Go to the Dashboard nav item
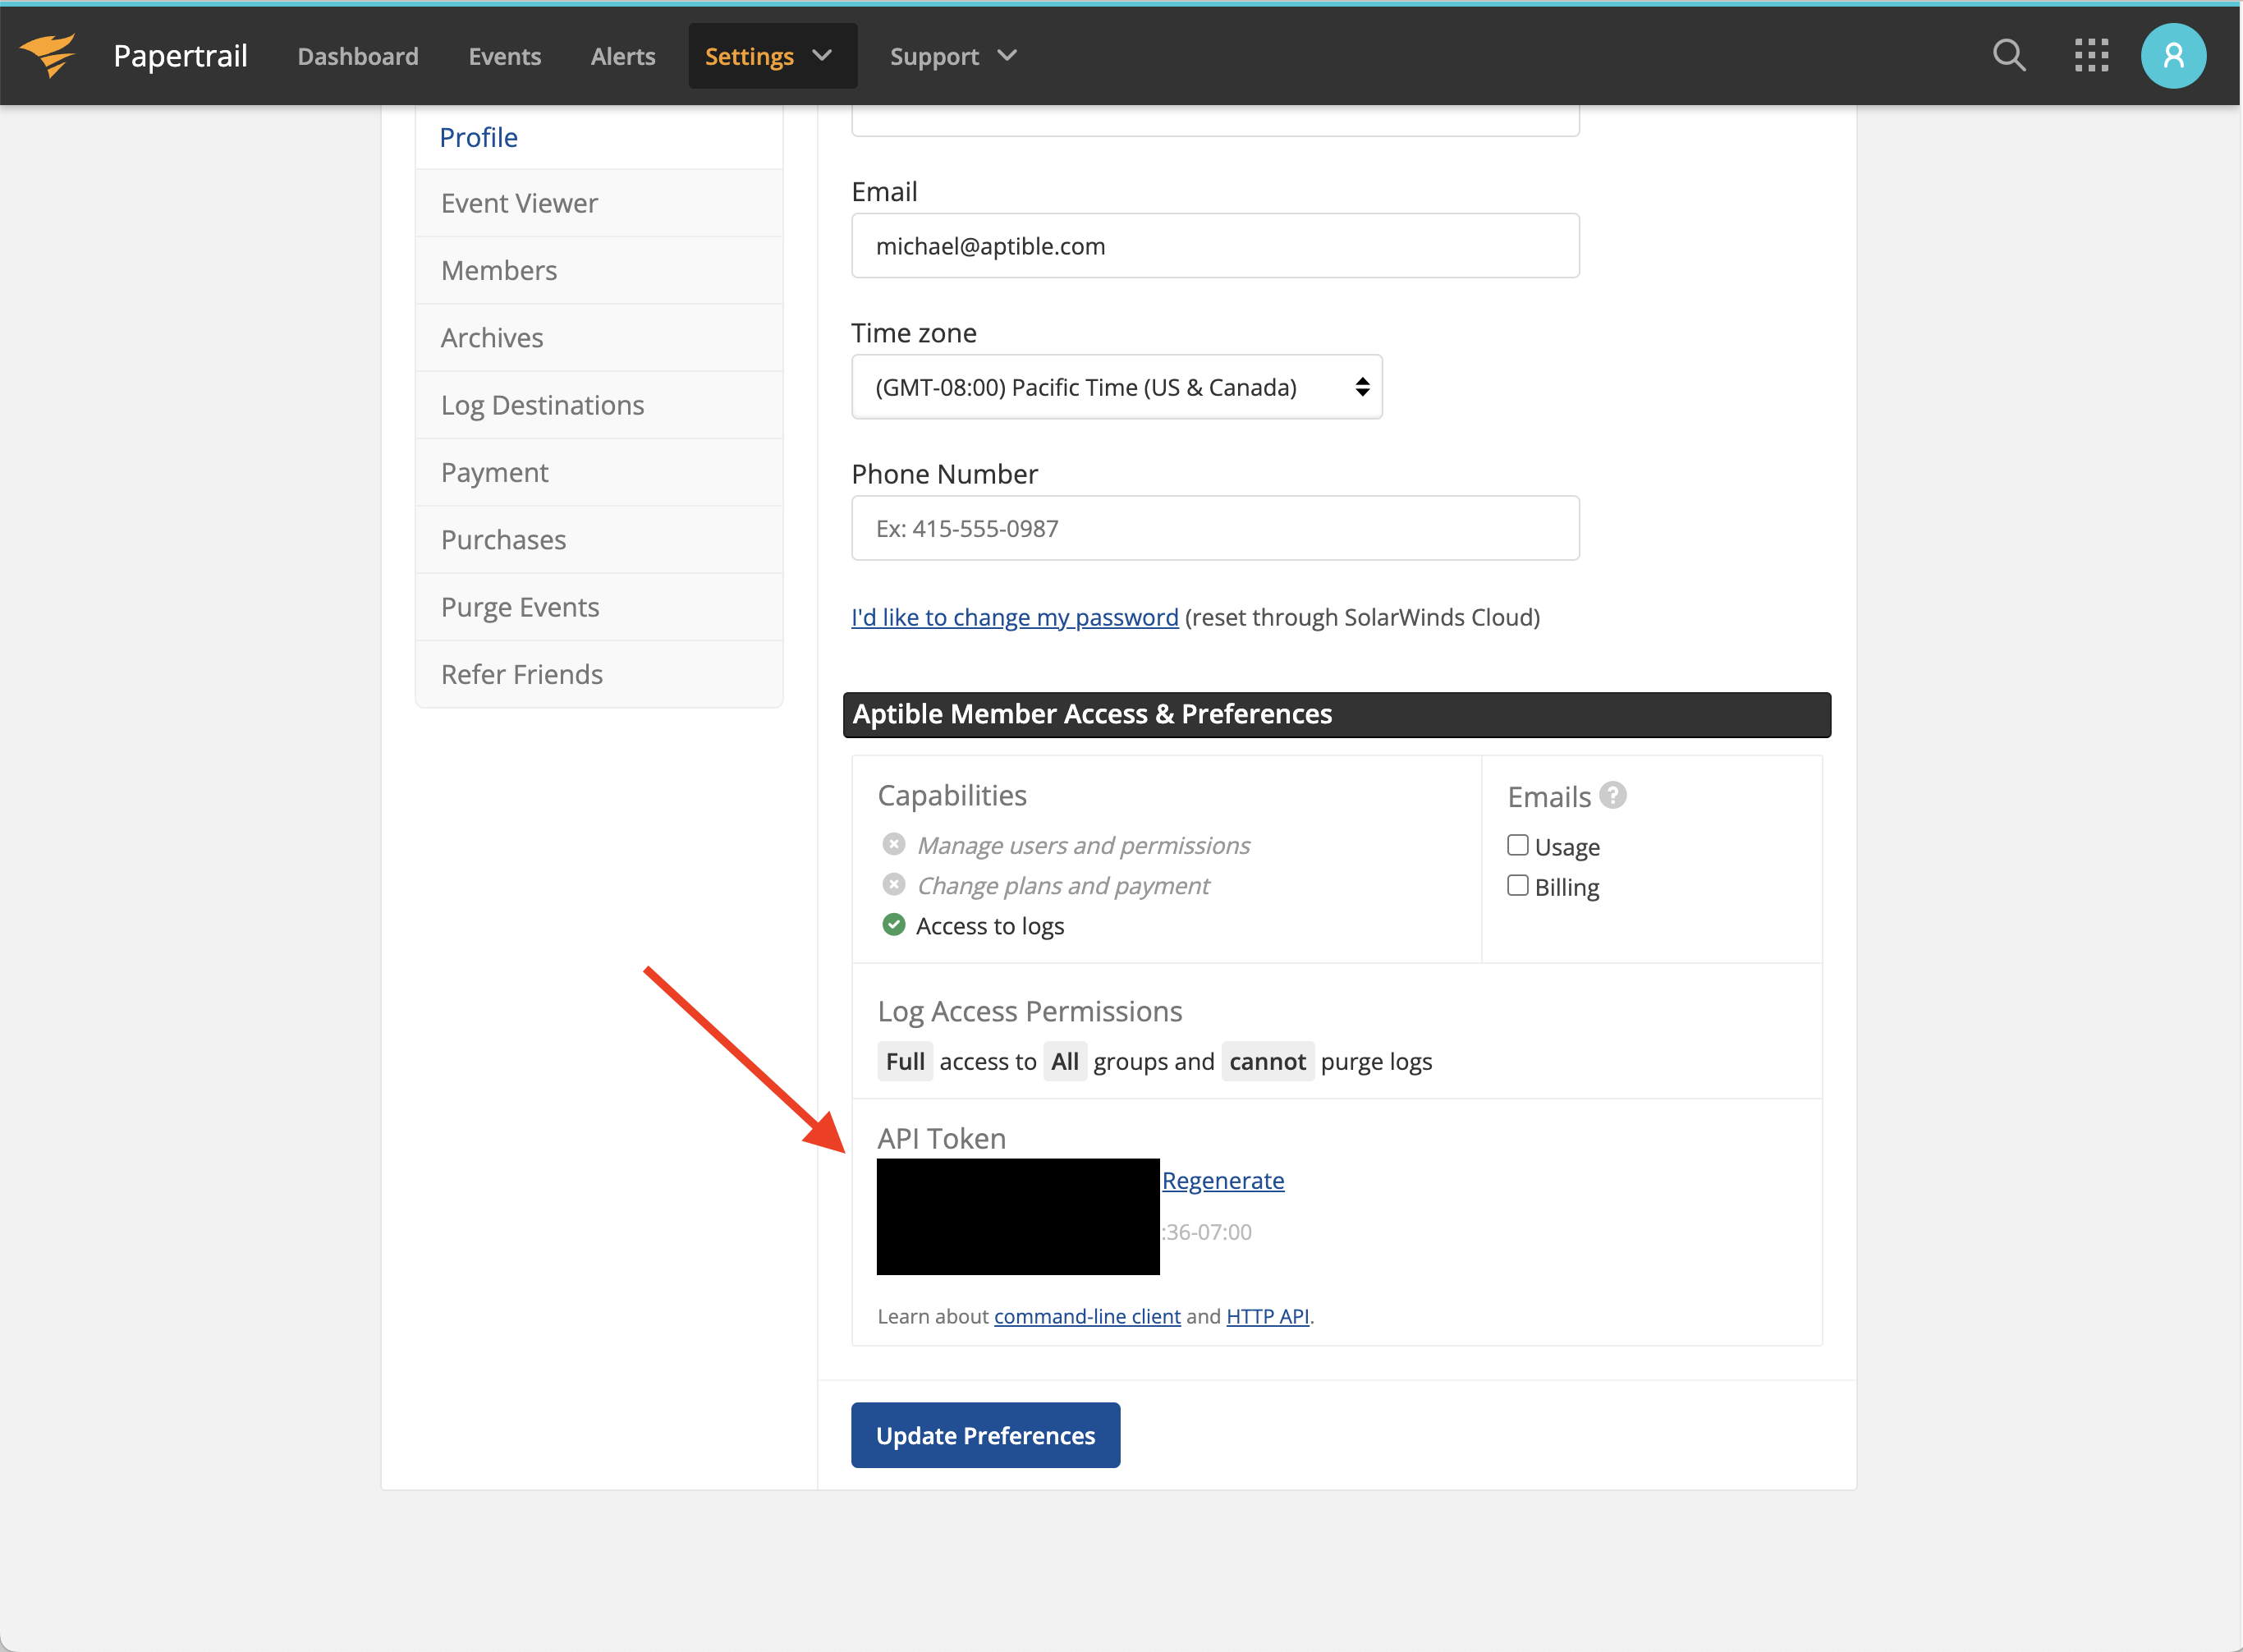 point(358,56)
